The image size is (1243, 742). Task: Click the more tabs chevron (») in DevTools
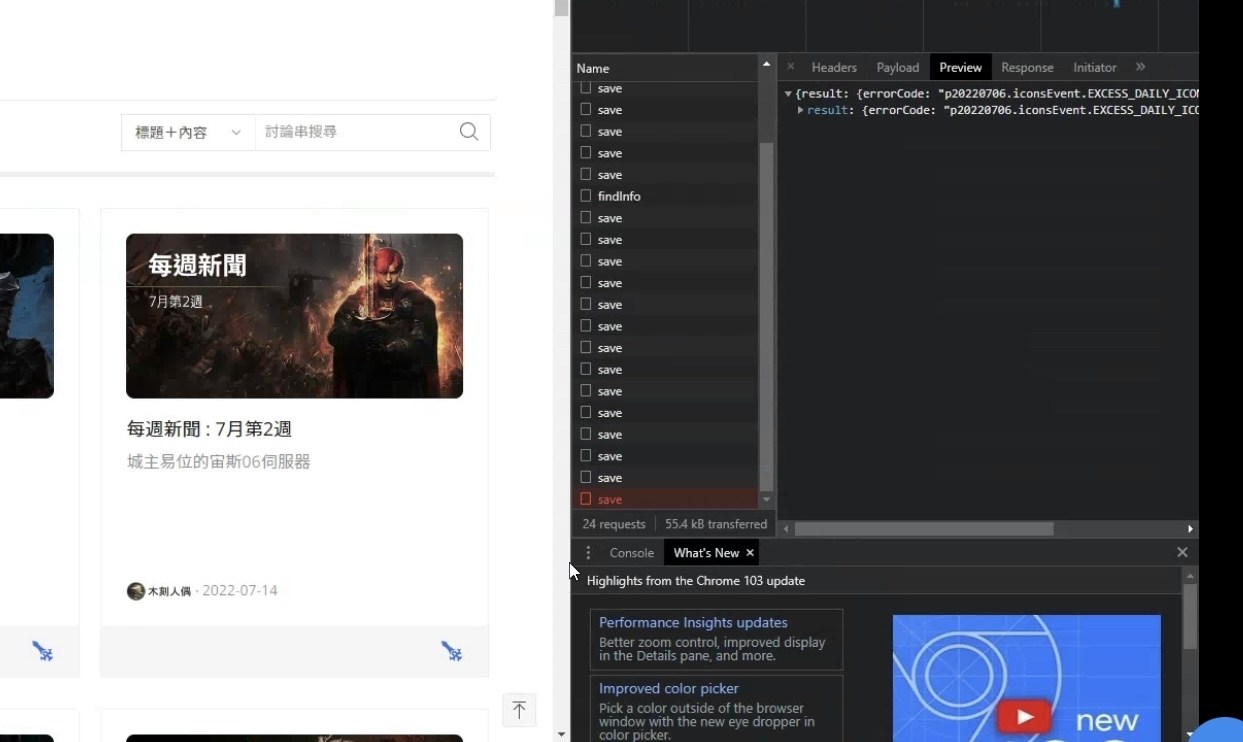pyautogui.click(x=1140, y=66)
